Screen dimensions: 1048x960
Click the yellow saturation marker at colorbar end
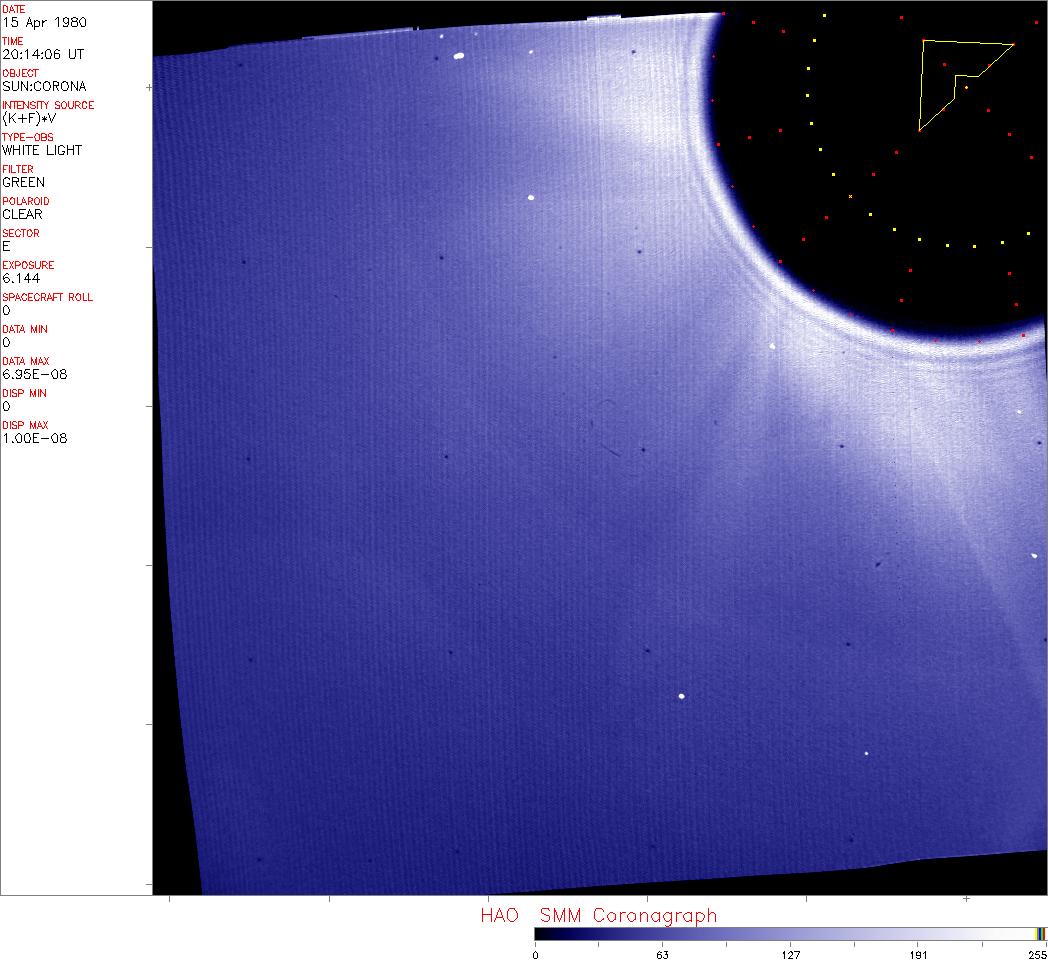point(1040,933)
